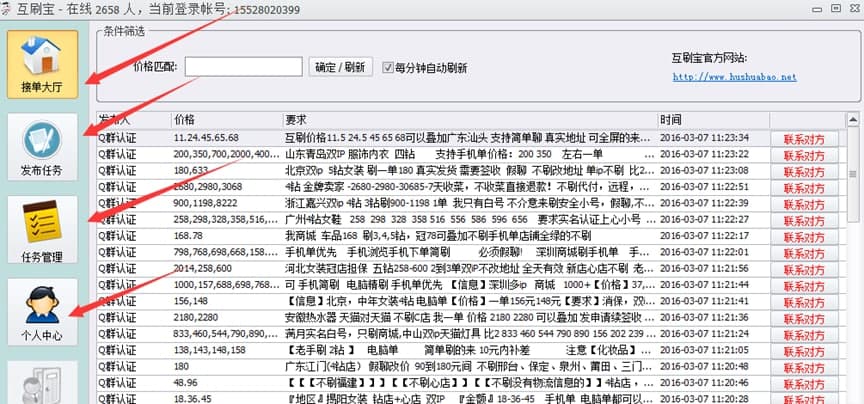Viewport: 864px width, 404px height.
Task: Click 联系对方 for the 11:21:44 row
Action: (x=804, y=287)
